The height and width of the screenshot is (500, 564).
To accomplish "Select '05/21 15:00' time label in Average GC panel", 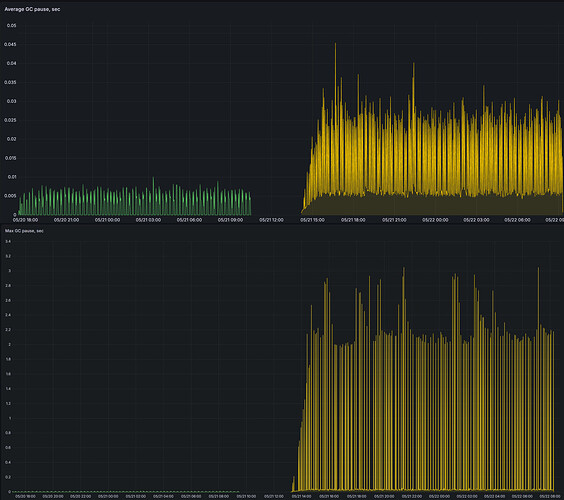I will coord(312,220).
